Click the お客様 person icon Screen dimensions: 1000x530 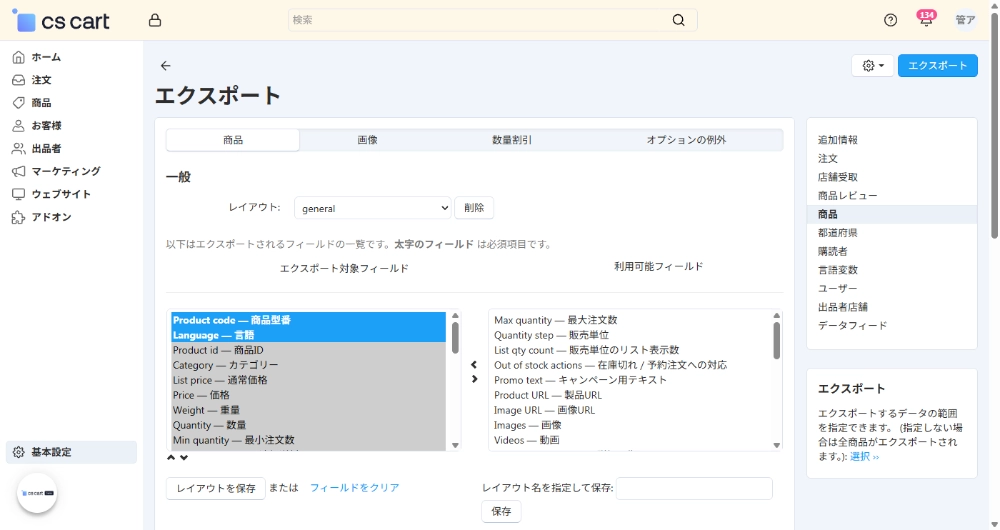click(18, 126)
